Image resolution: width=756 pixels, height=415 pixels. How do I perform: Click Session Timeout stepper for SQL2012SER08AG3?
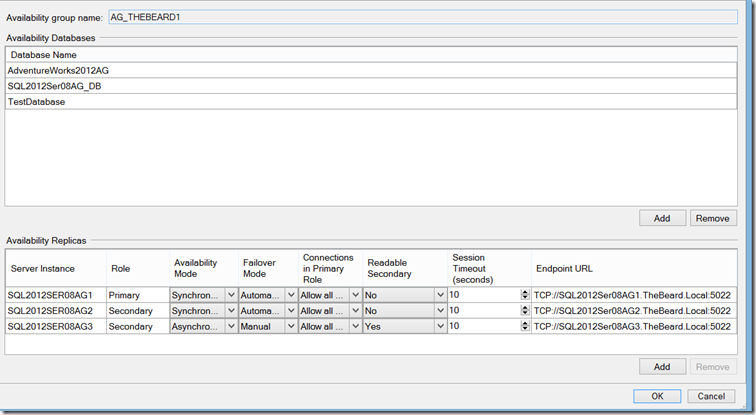point(526,326)
